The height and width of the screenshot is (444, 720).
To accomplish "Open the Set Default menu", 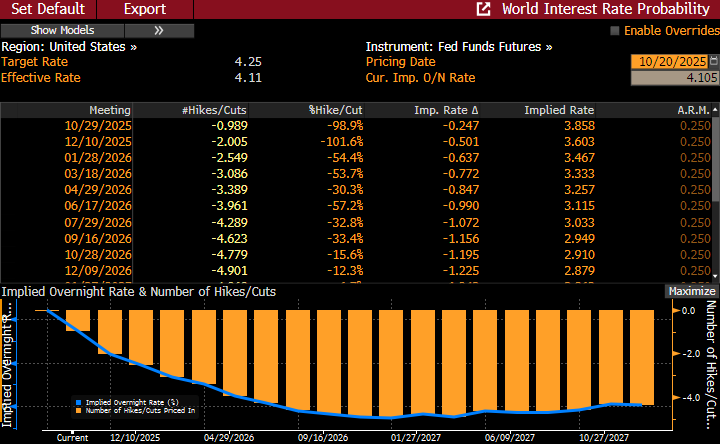I will pos(48,9).
